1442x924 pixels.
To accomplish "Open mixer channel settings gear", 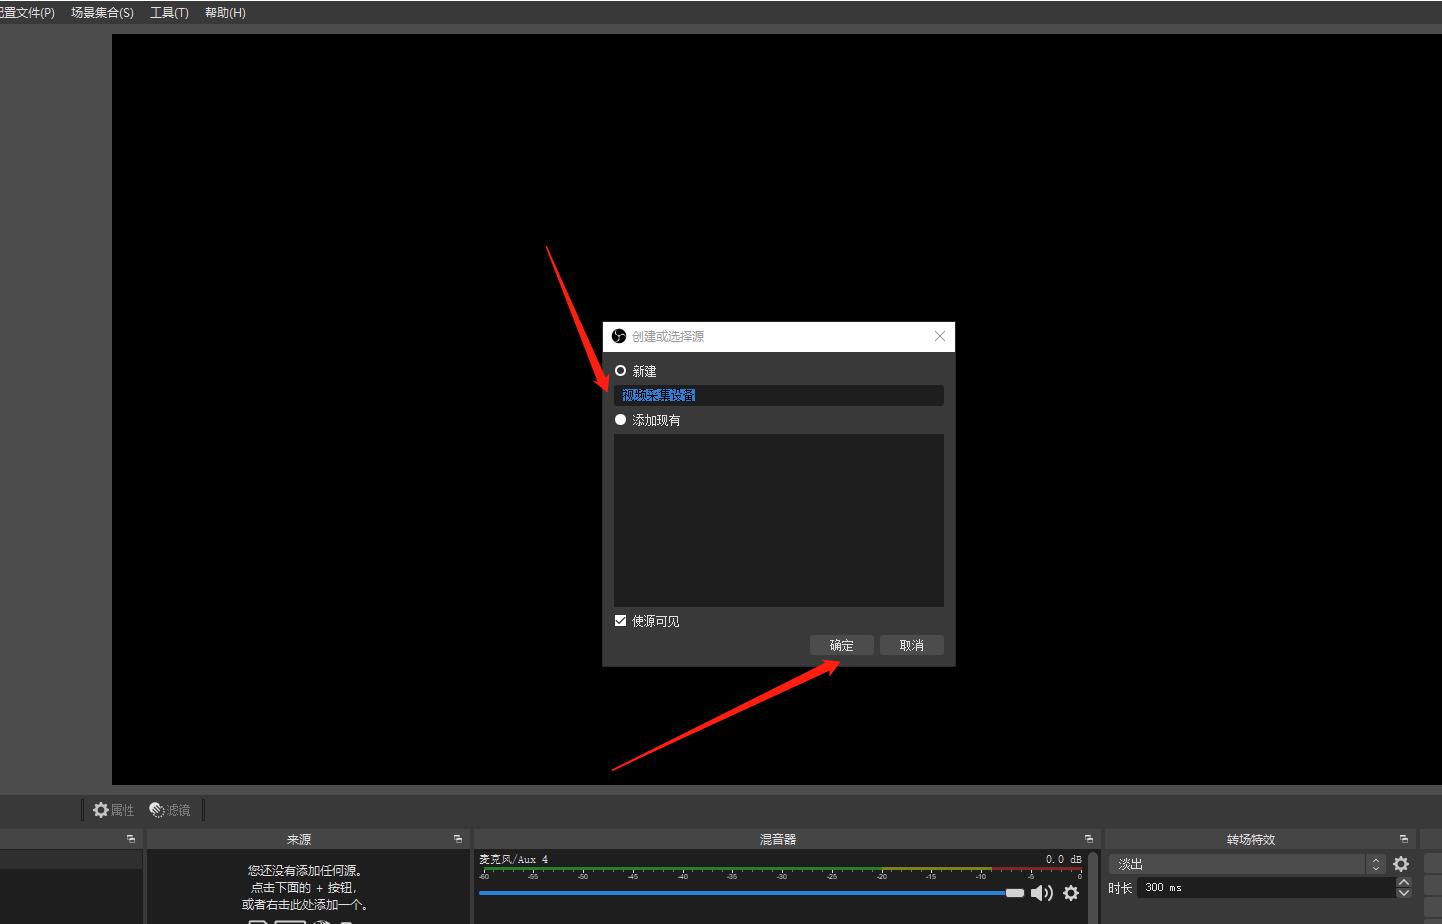I will click(1071, 893).
